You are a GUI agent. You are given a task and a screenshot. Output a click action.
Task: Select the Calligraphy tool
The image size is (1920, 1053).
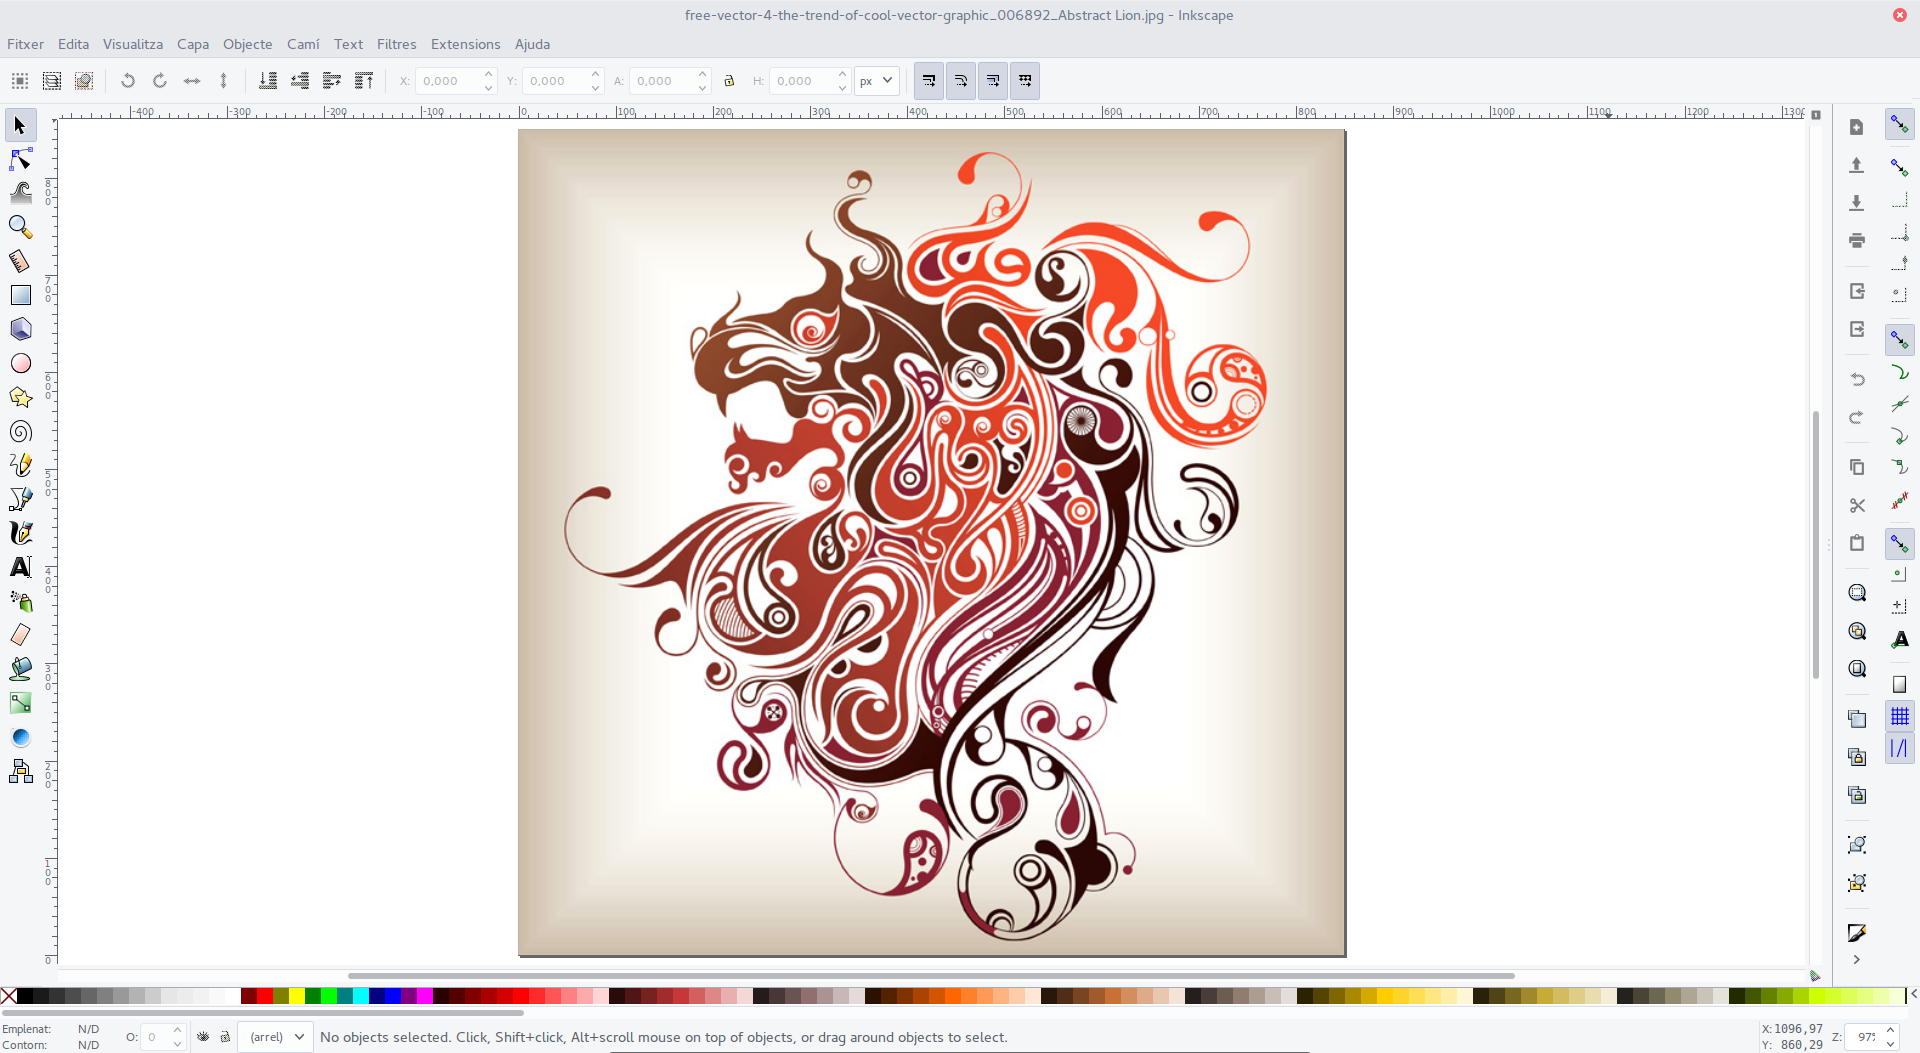(x=20, y=533)
